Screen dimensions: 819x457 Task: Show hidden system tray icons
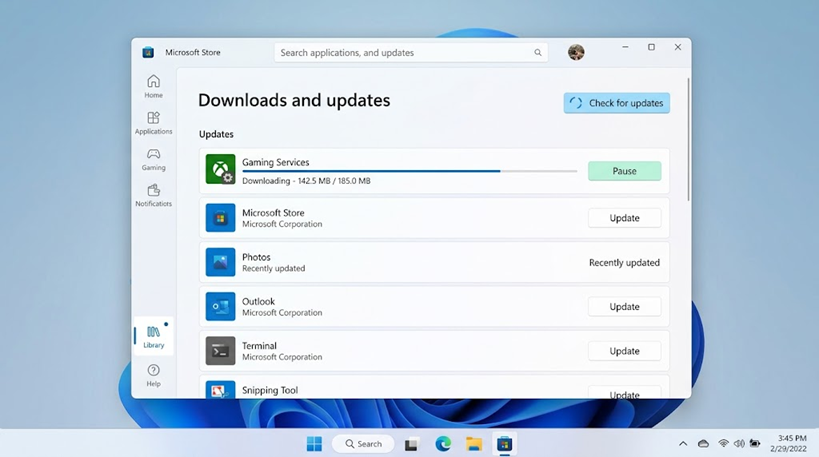click(683, 444)
